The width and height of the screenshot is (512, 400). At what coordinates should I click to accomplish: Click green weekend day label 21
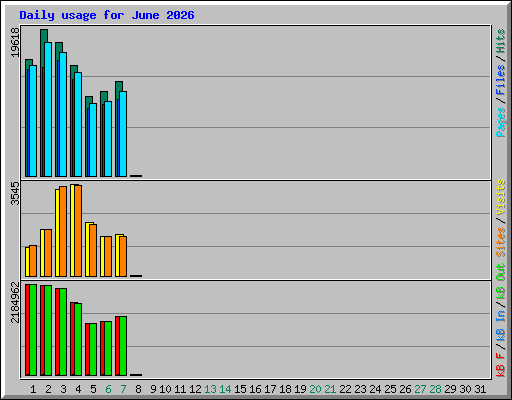click(330, 389)
